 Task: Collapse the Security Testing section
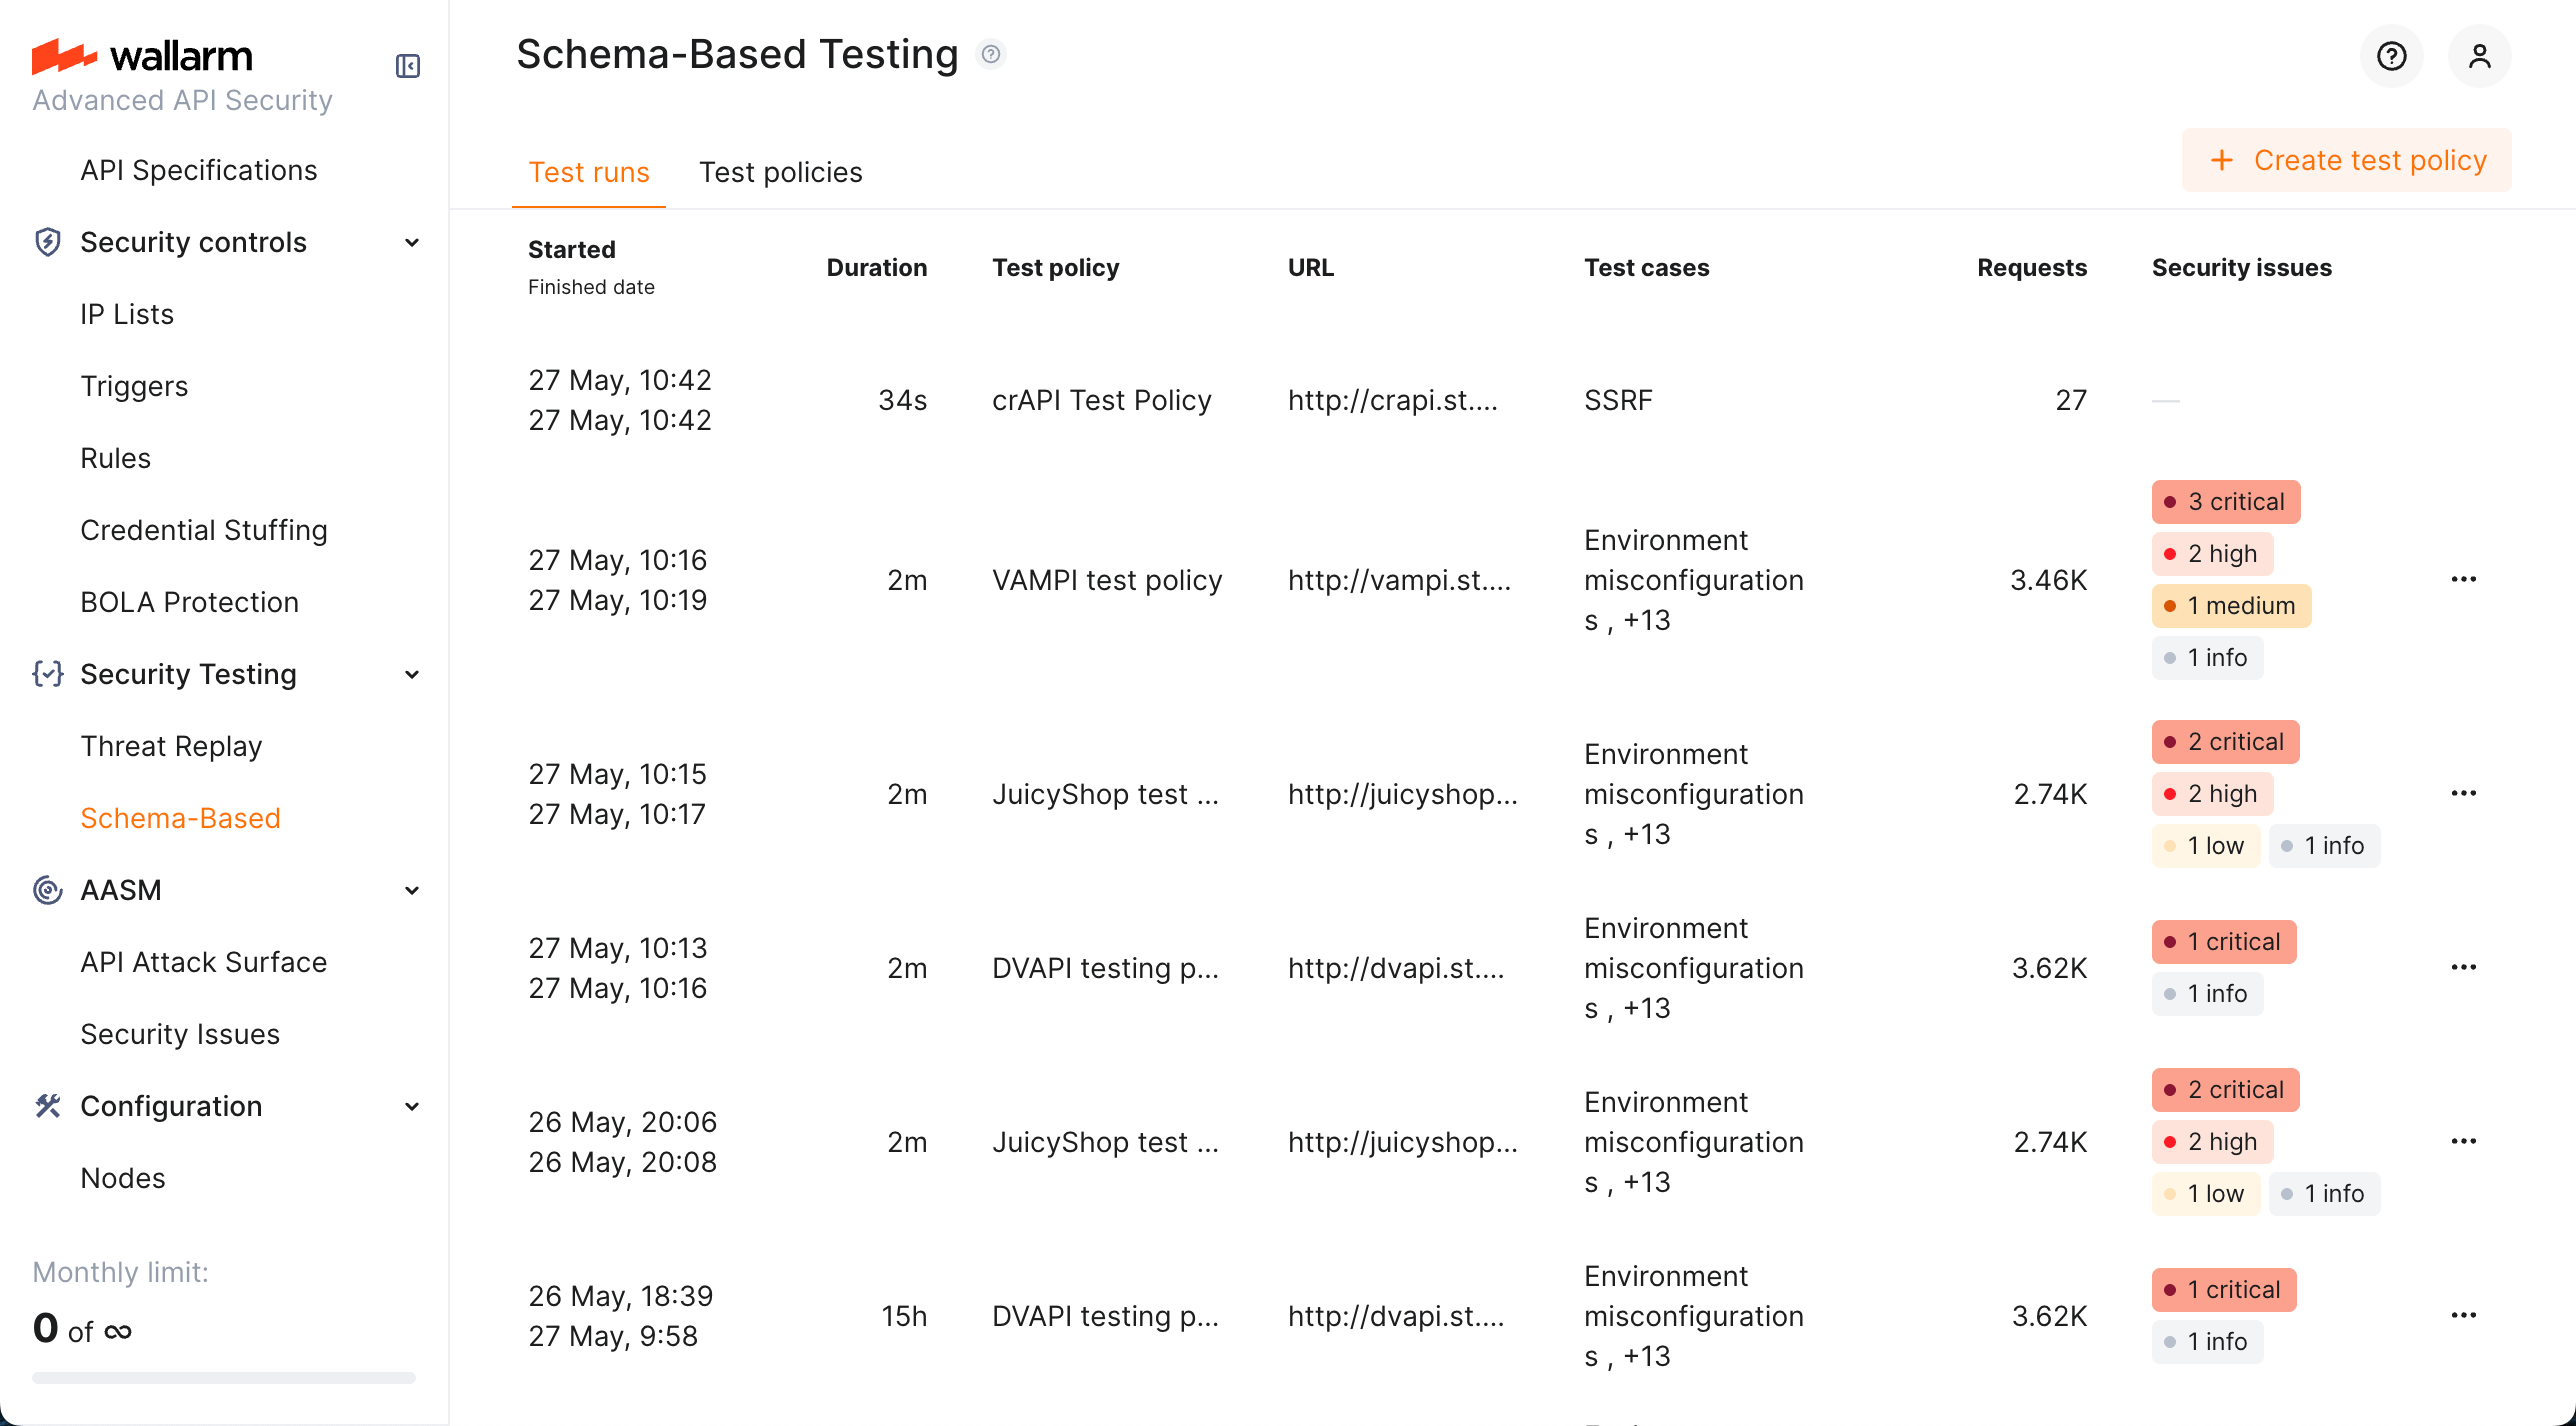click(411, 675)
